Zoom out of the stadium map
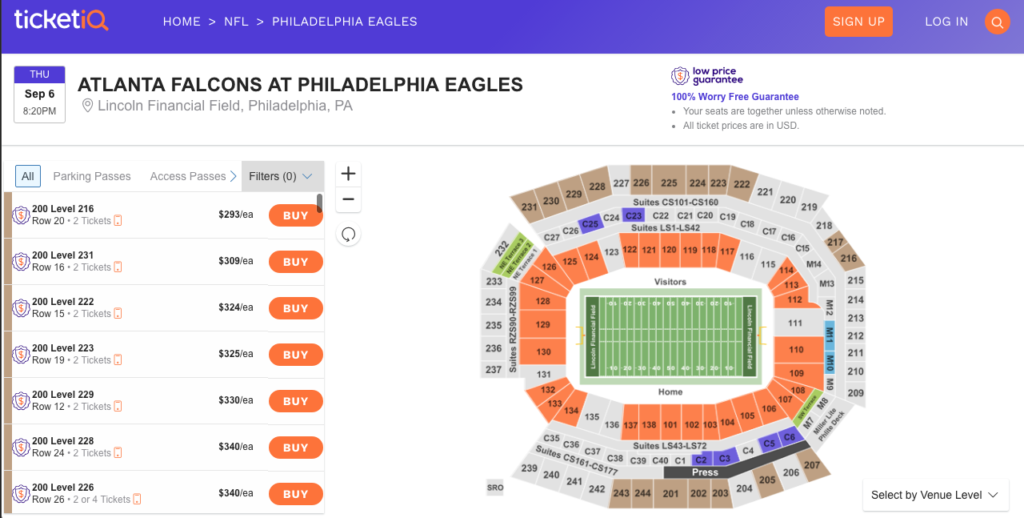 click(x=348, y=199)
